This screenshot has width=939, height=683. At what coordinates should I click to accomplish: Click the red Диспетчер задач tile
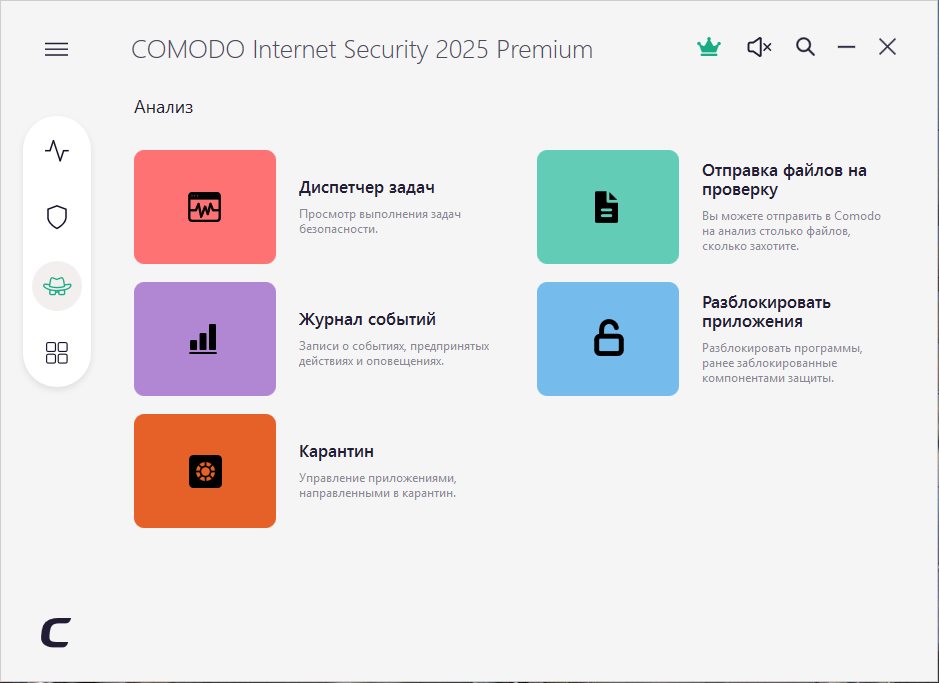pos(205,207)
